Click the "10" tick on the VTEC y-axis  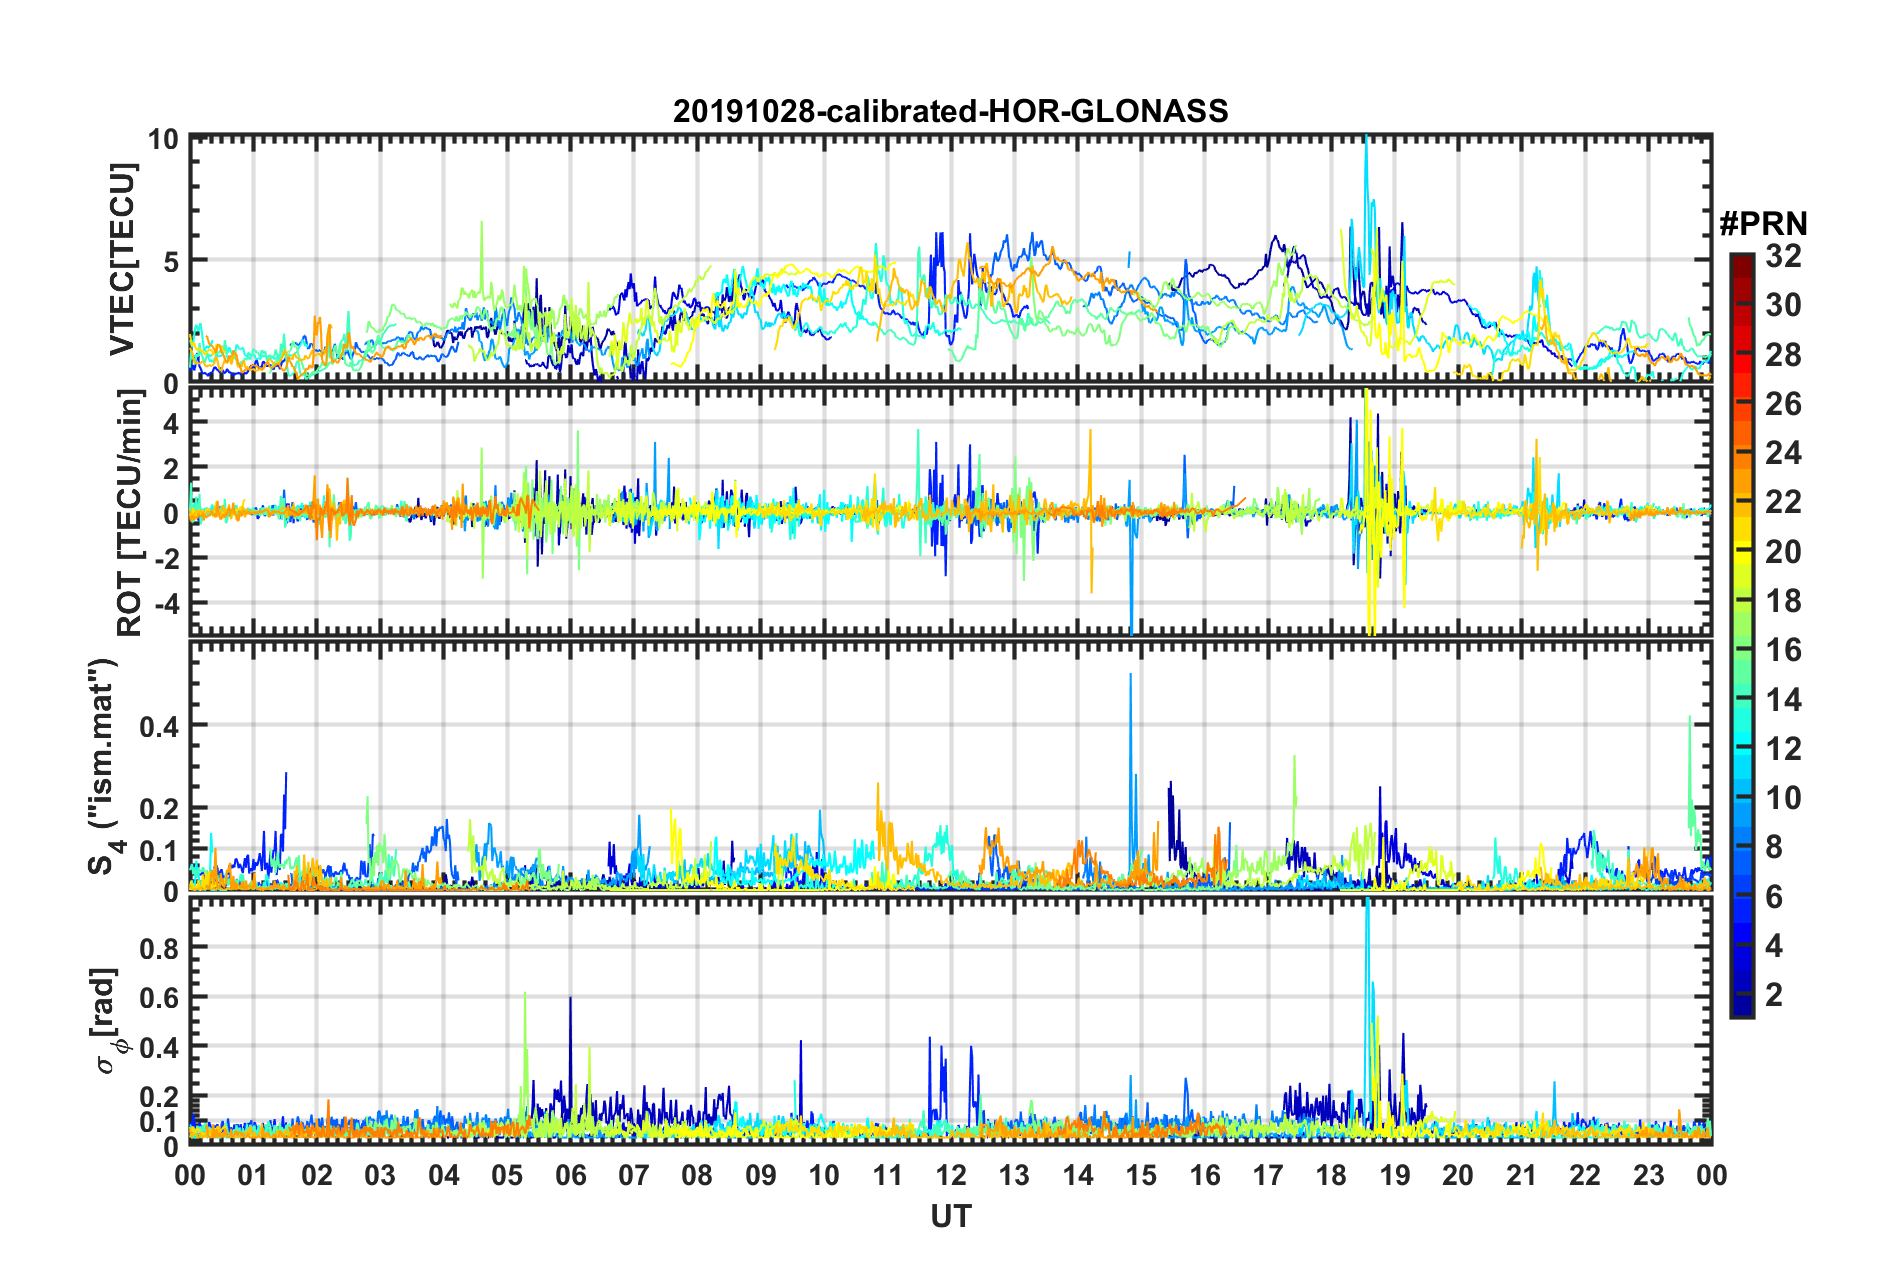point(163,139)
